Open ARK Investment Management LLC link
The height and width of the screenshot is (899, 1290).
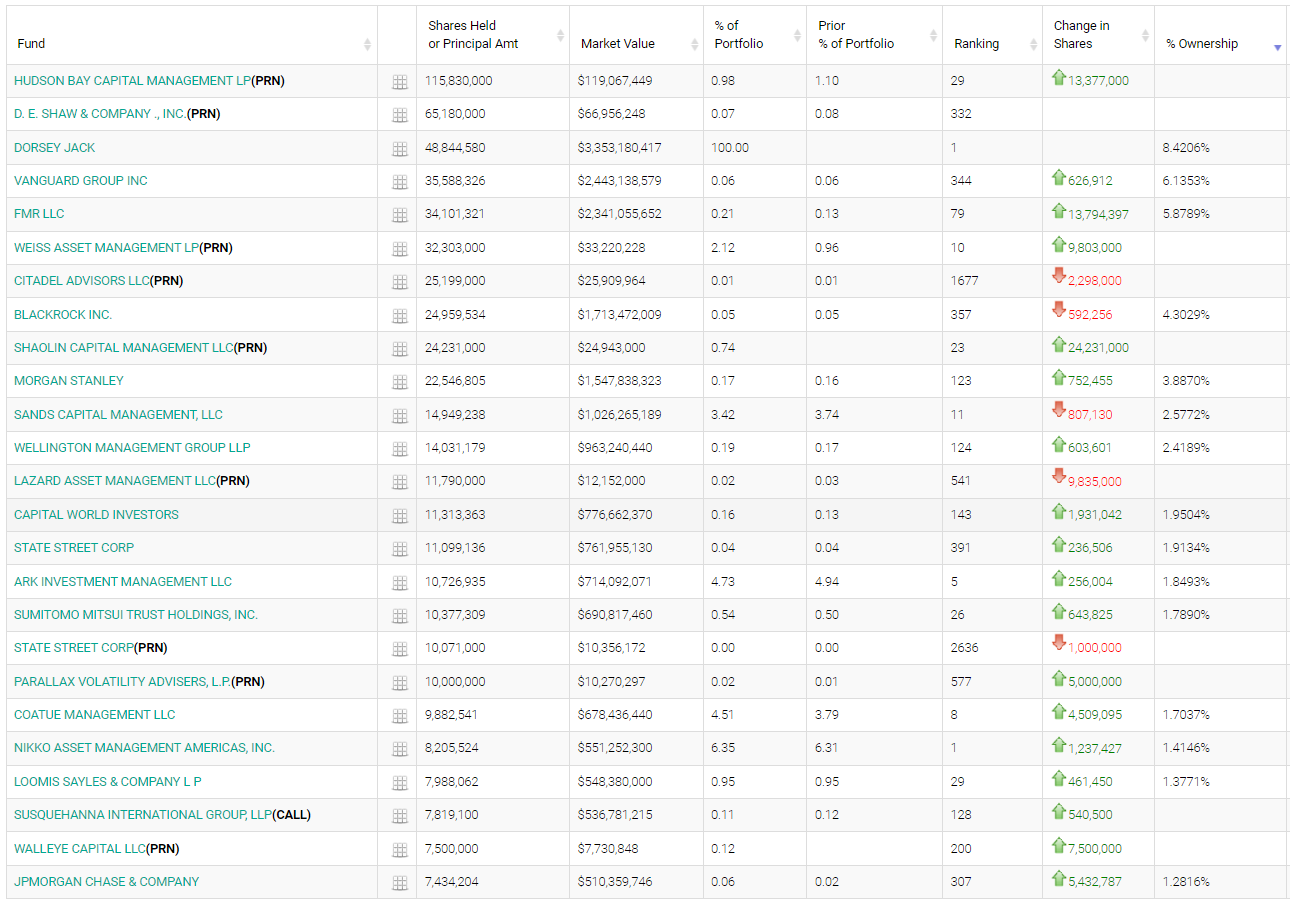[123, 581]
